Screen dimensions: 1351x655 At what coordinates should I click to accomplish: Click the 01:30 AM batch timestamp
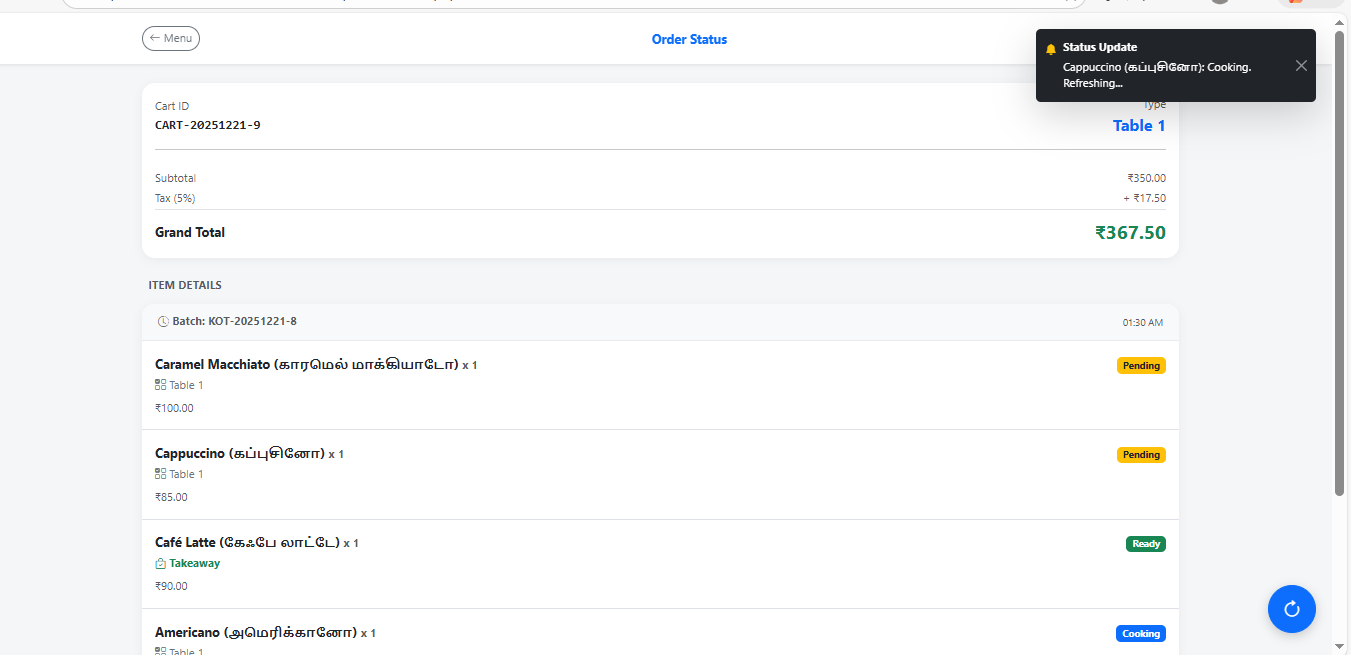pyautogui.click(x=1142, y=323)
